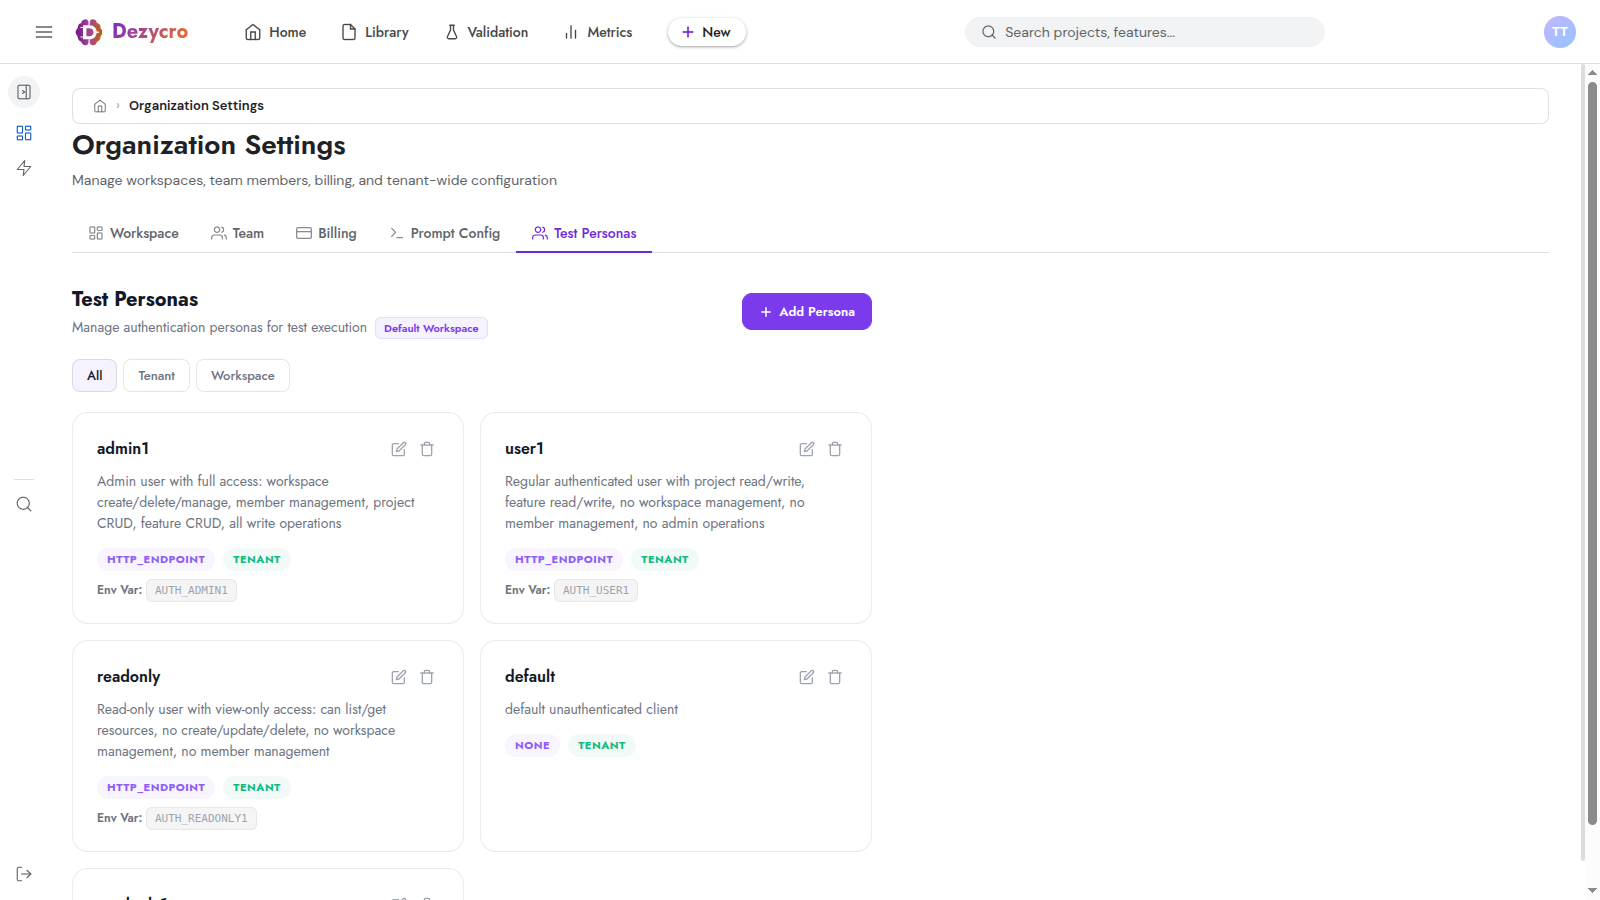
Task: Click the scrollbar down arrow
Action: tap(1592, 890)
